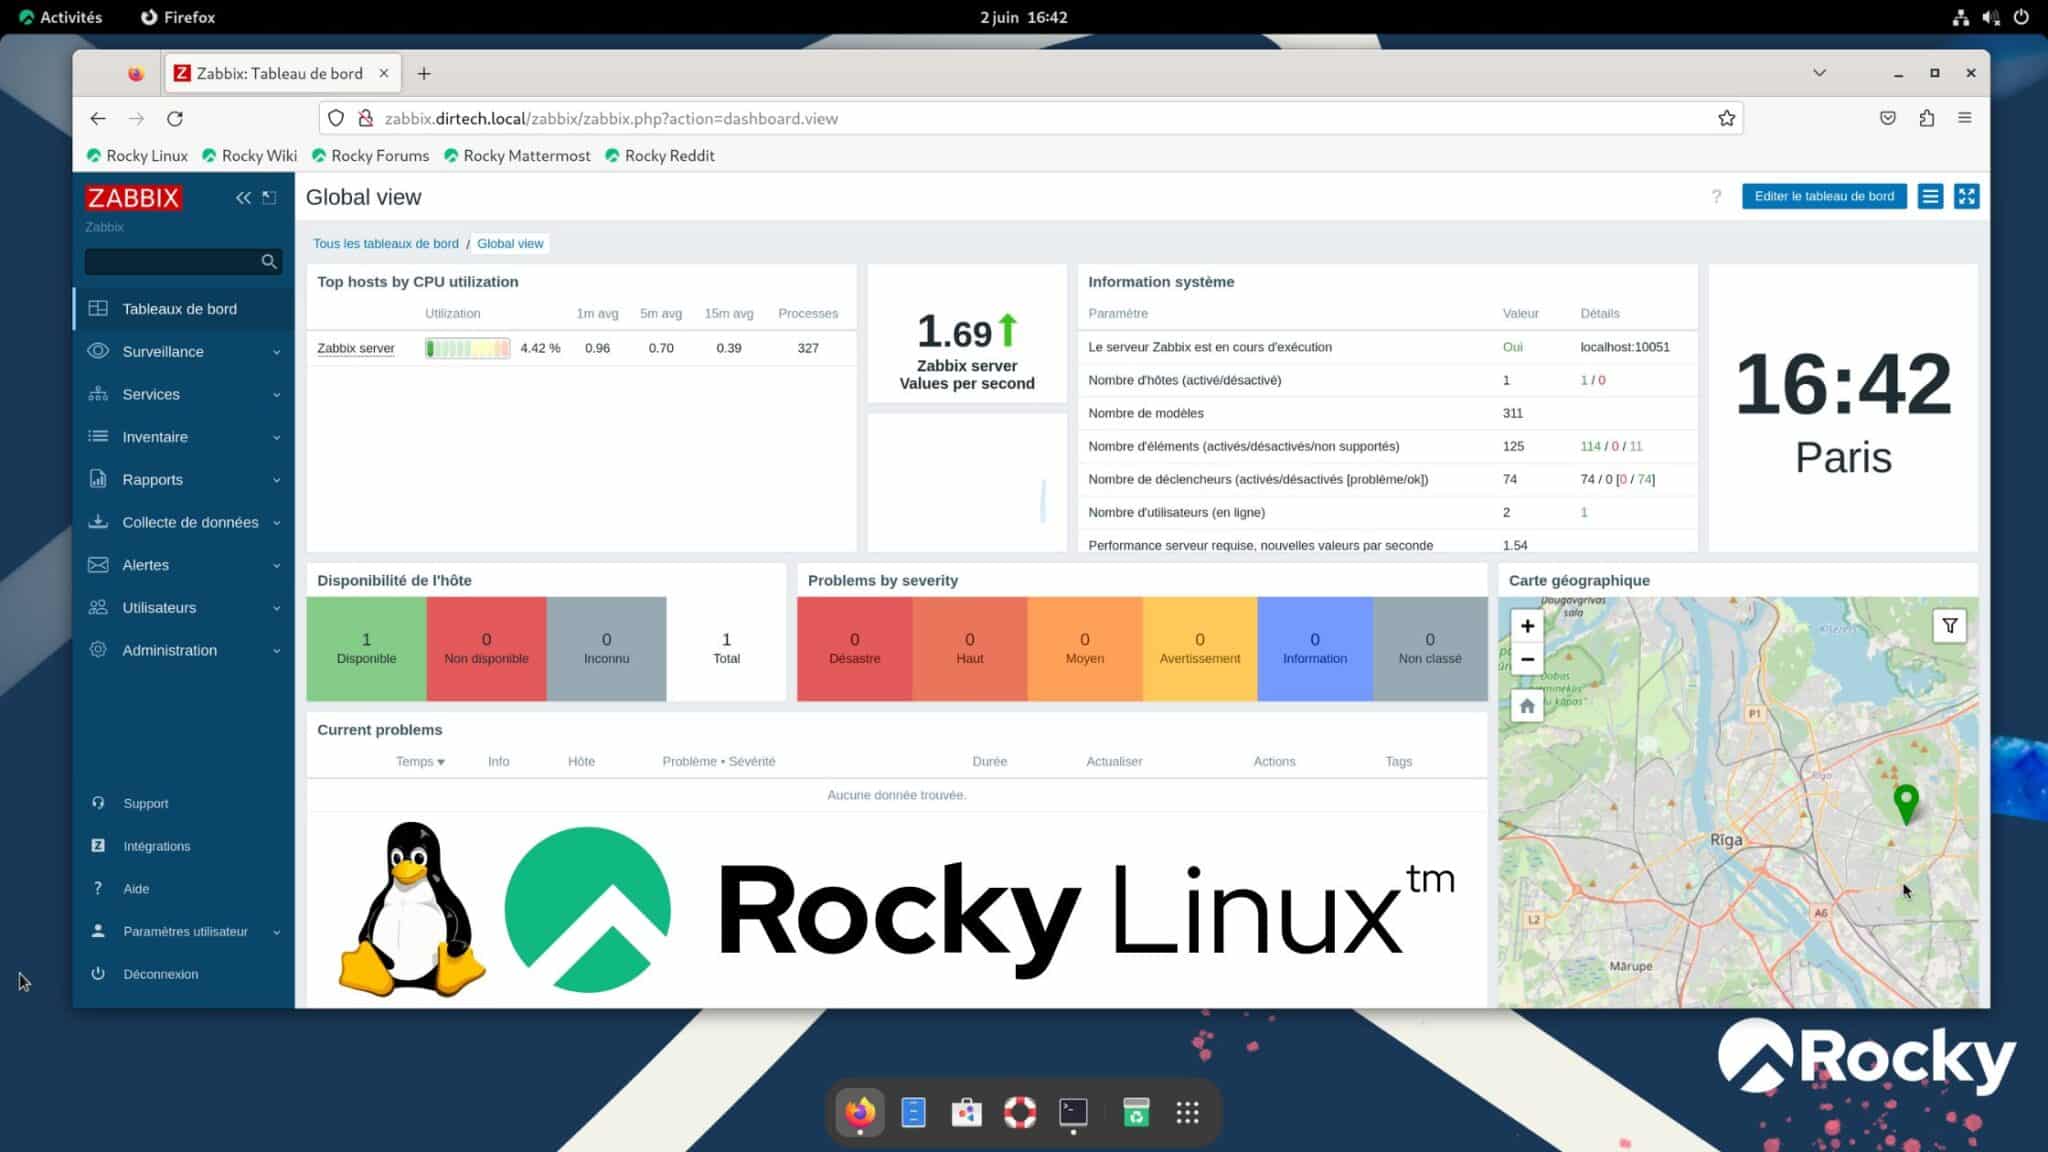Open kiosk mode via the fullscreen icon
The width and height of the screenshot is (2048, 1152).
(1966, 196)
